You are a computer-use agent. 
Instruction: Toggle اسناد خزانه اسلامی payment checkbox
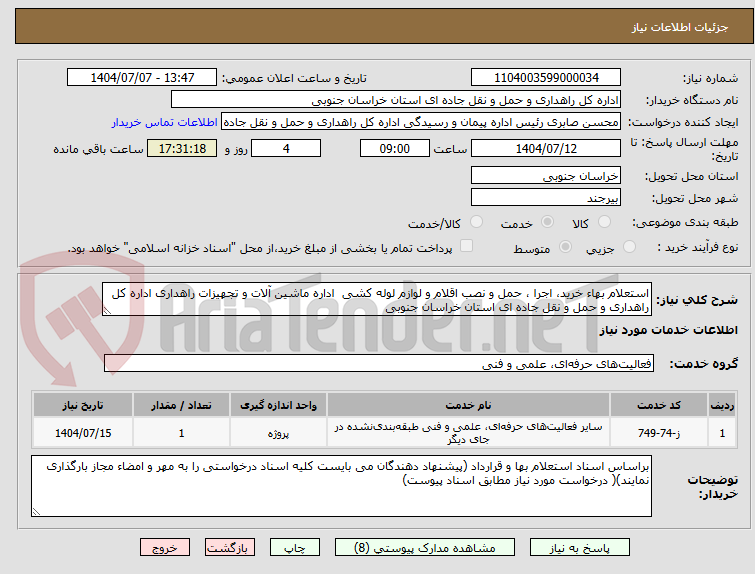pyautogui.click(x=466, y=246)
